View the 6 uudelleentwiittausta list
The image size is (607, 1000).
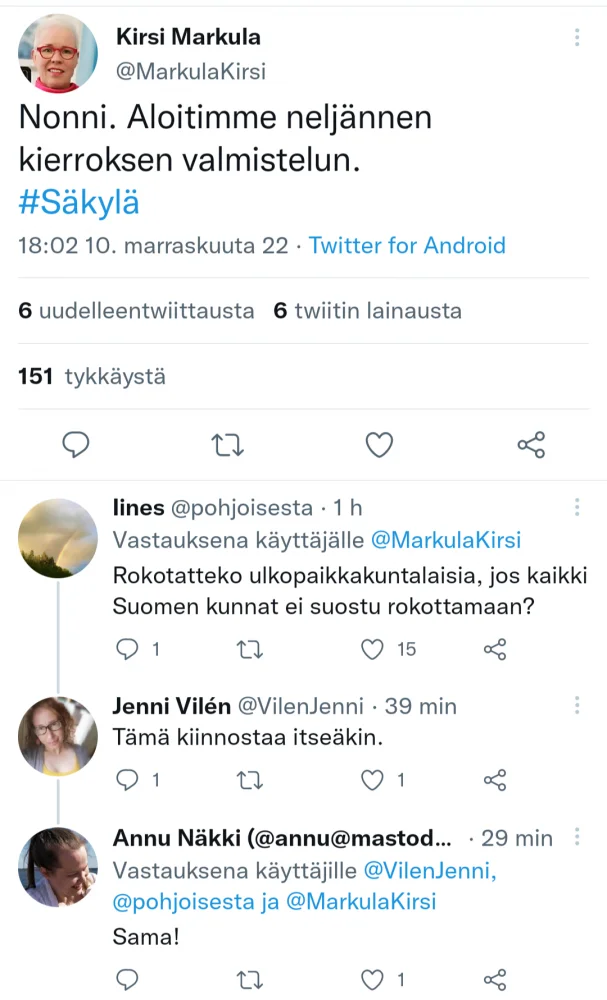tap(137, 311)
